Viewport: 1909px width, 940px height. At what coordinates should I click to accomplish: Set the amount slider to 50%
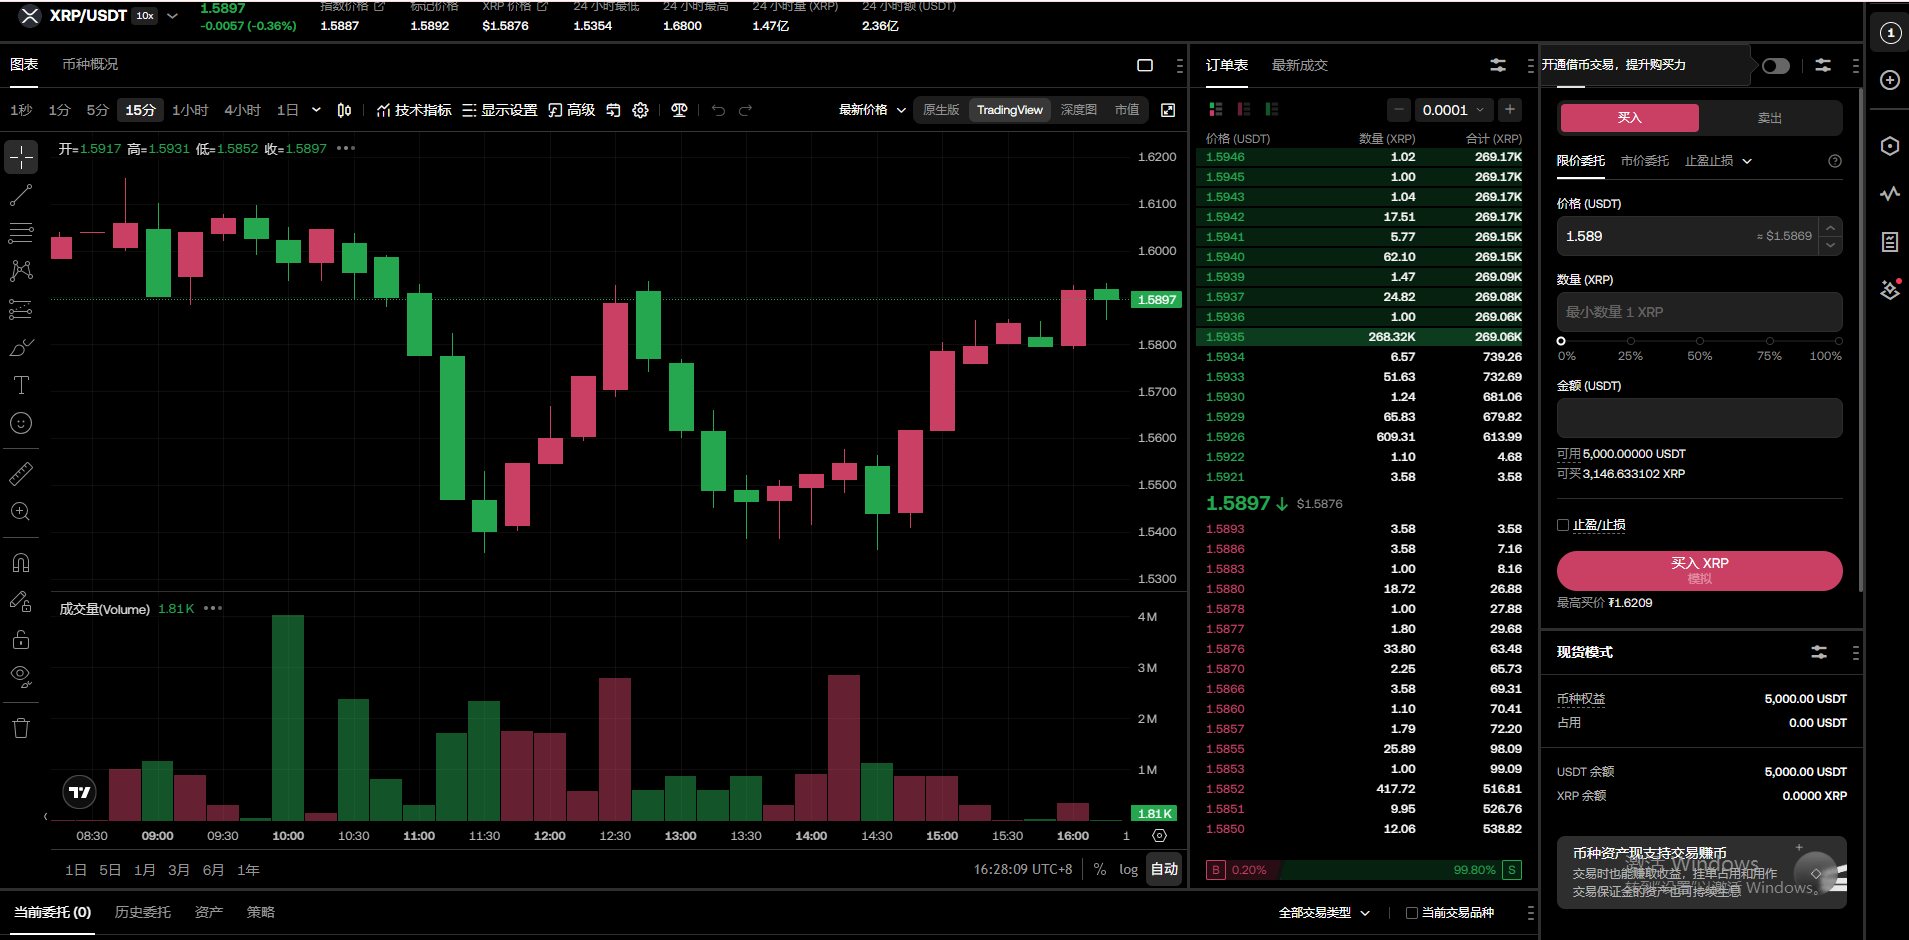1700,341
